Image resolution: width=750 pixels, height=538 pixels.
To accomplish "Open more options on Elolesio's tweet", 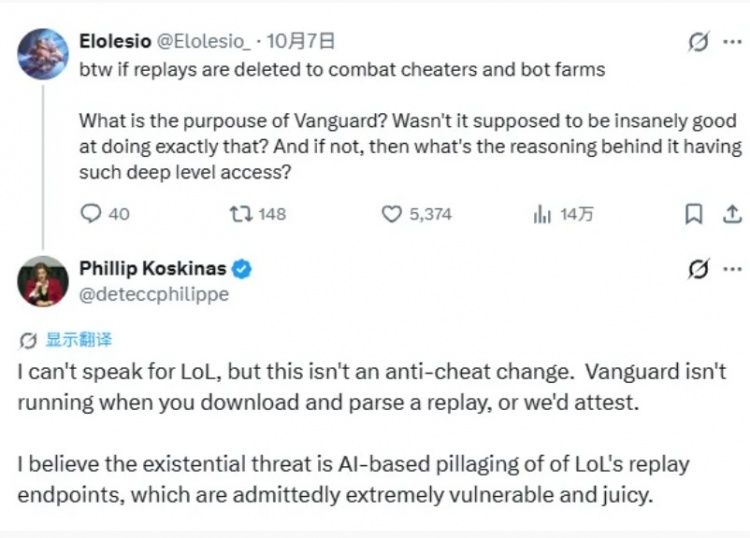I will click(732, 42).
